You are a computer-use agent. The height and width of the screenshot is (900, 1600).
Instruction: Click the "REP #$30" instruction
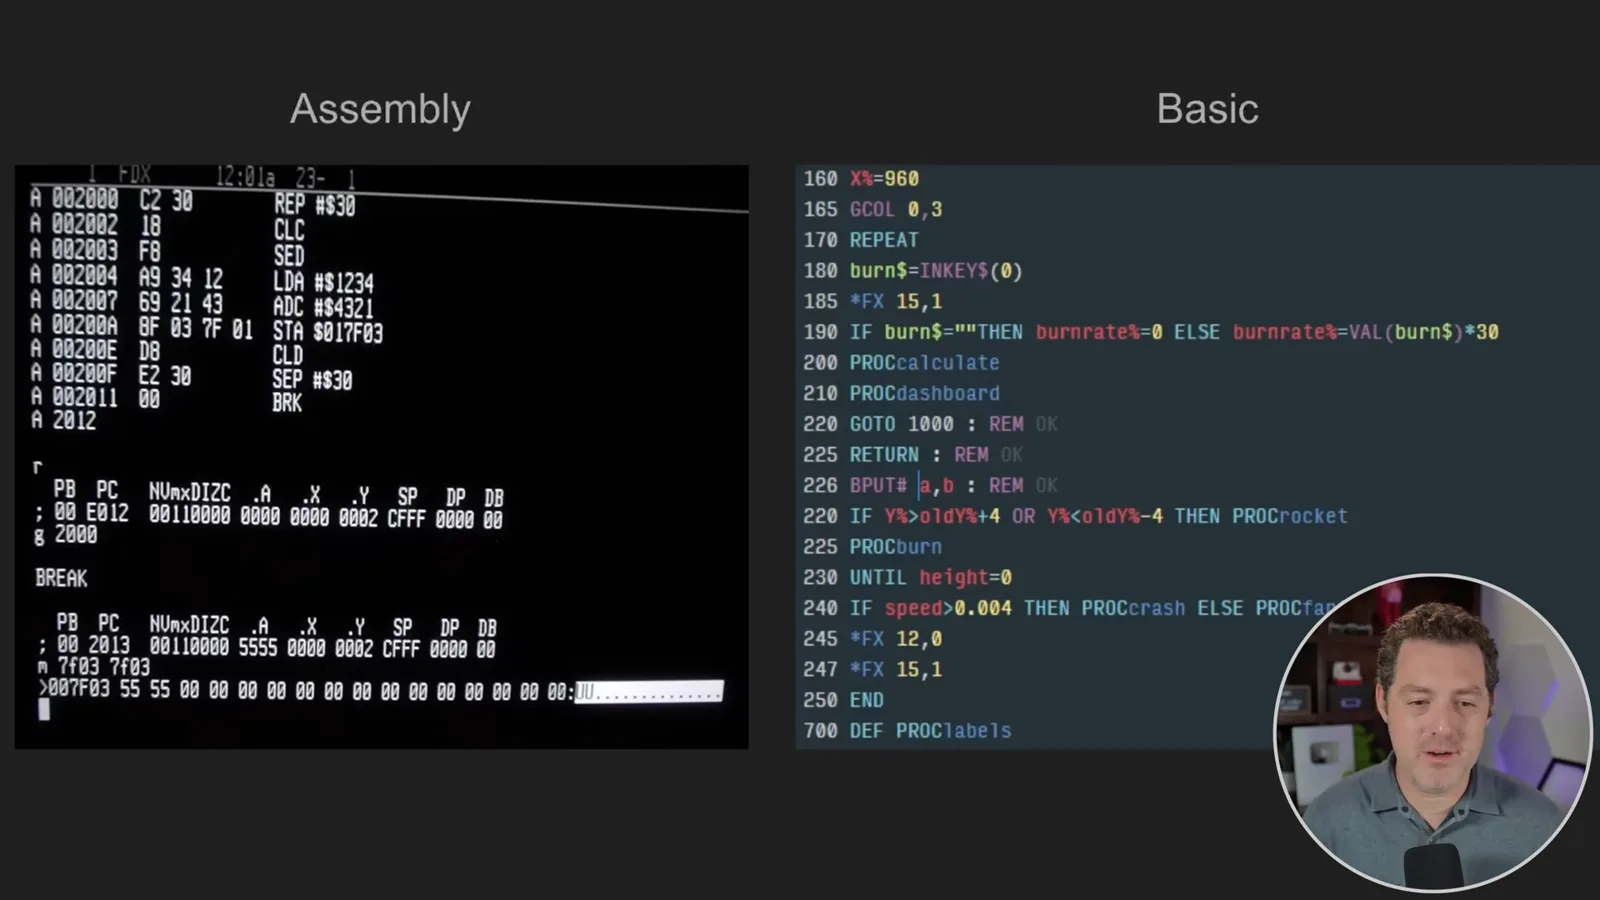(x=314, y=205)
